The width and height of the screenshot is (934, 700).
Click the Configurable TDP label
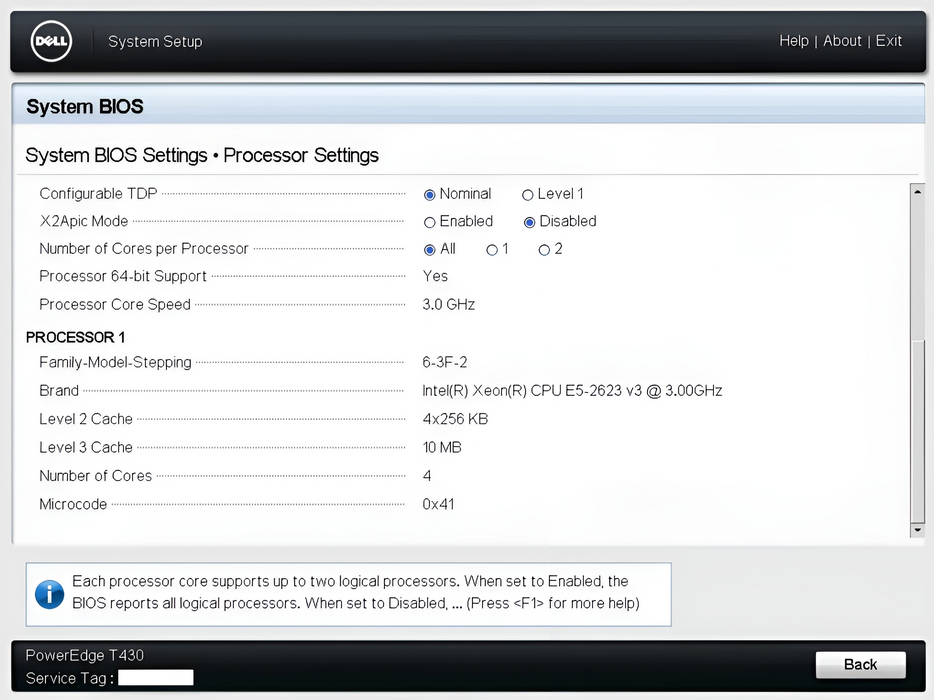coord(98,194)
